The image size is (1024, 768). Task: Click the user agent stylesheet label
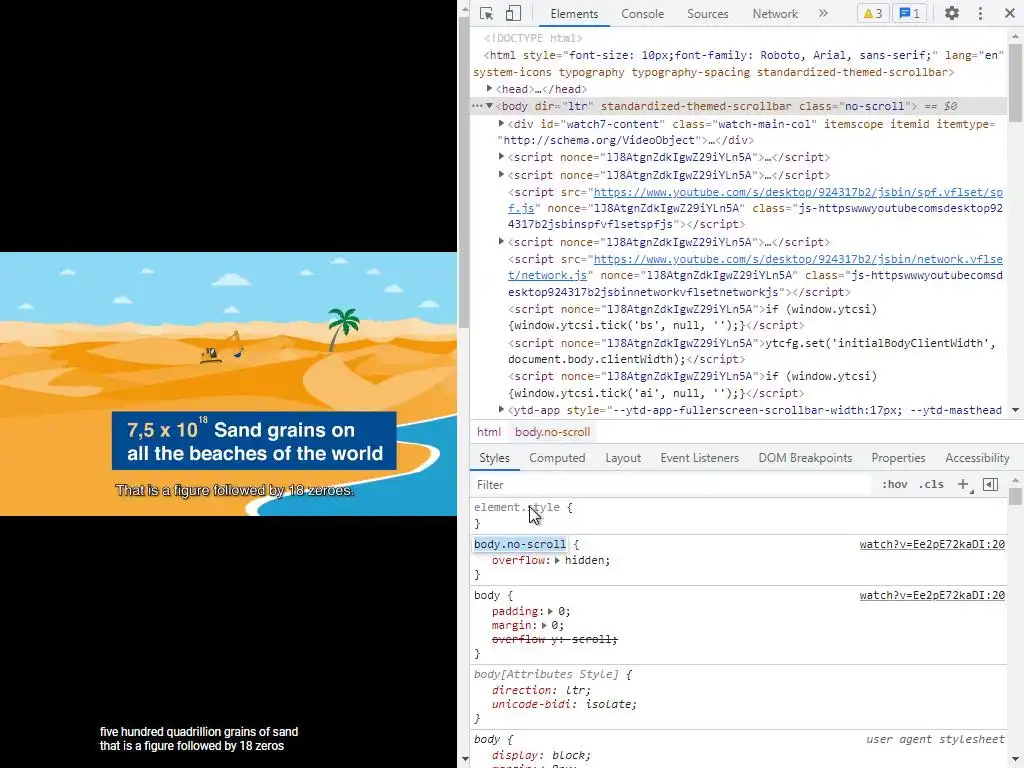tap(935, 739)
